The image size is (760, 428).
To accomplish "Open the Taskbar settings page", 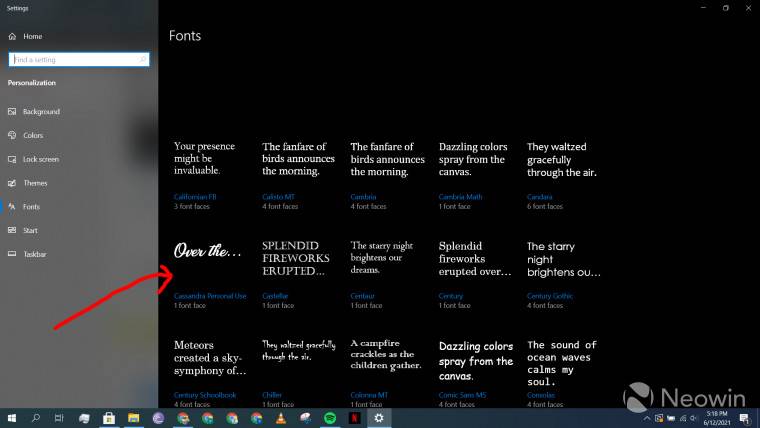I will click(x=35, y=255).
